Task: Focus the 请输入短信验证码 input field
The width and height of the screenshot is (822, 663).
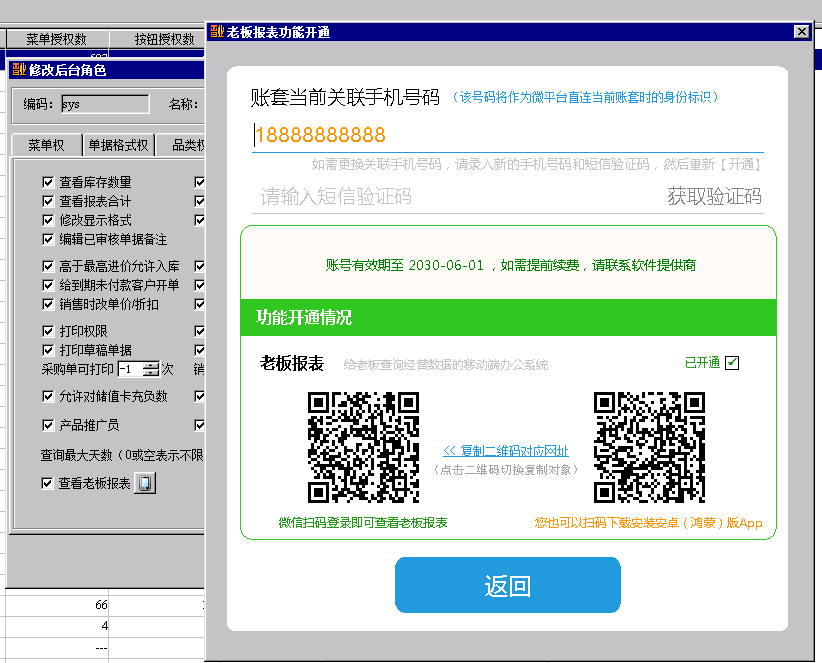Action: point(450,197)
